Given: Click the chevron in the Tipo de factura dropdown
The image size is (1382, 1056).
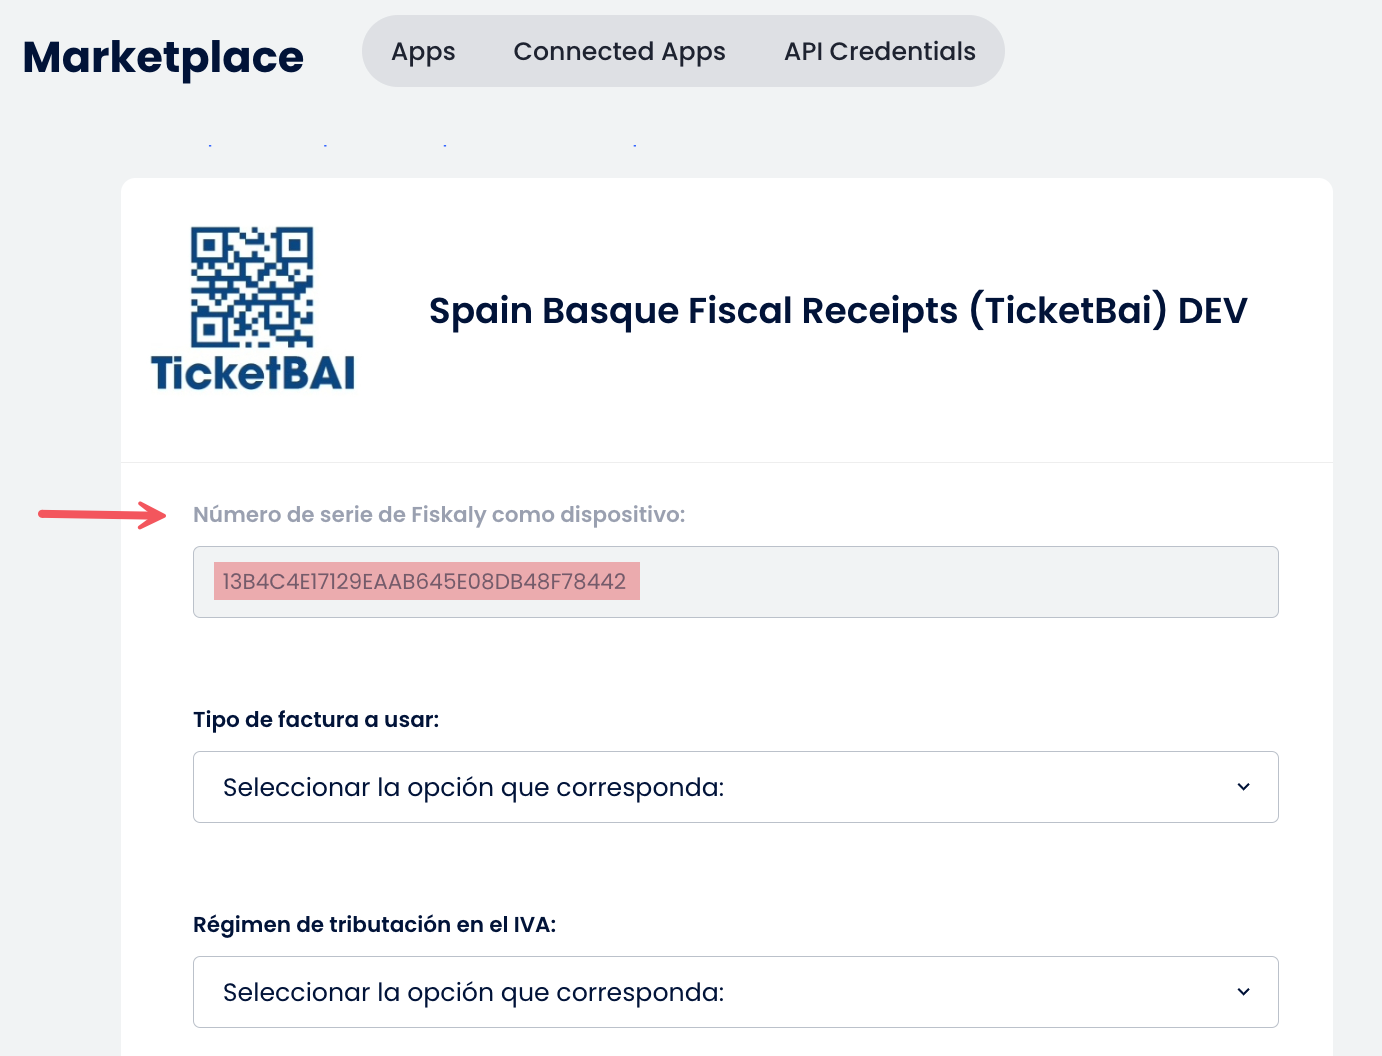Looking at the screenshot, I should [x=1243, y=787].
